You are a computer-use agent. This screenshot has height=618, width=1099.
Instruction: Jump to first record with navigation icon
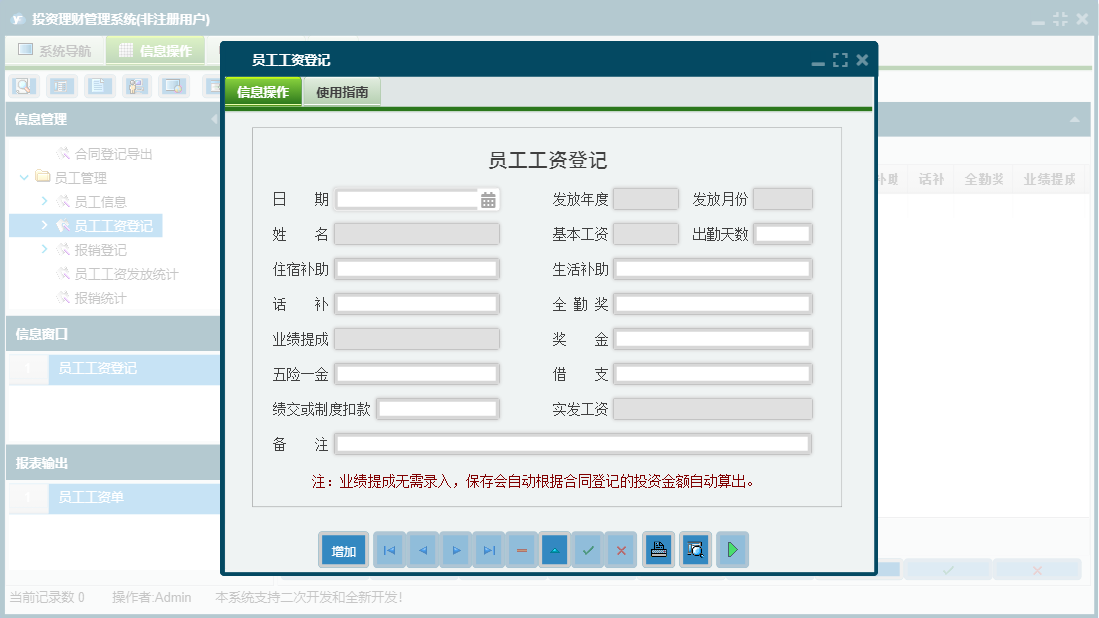[x=388, y=549]
